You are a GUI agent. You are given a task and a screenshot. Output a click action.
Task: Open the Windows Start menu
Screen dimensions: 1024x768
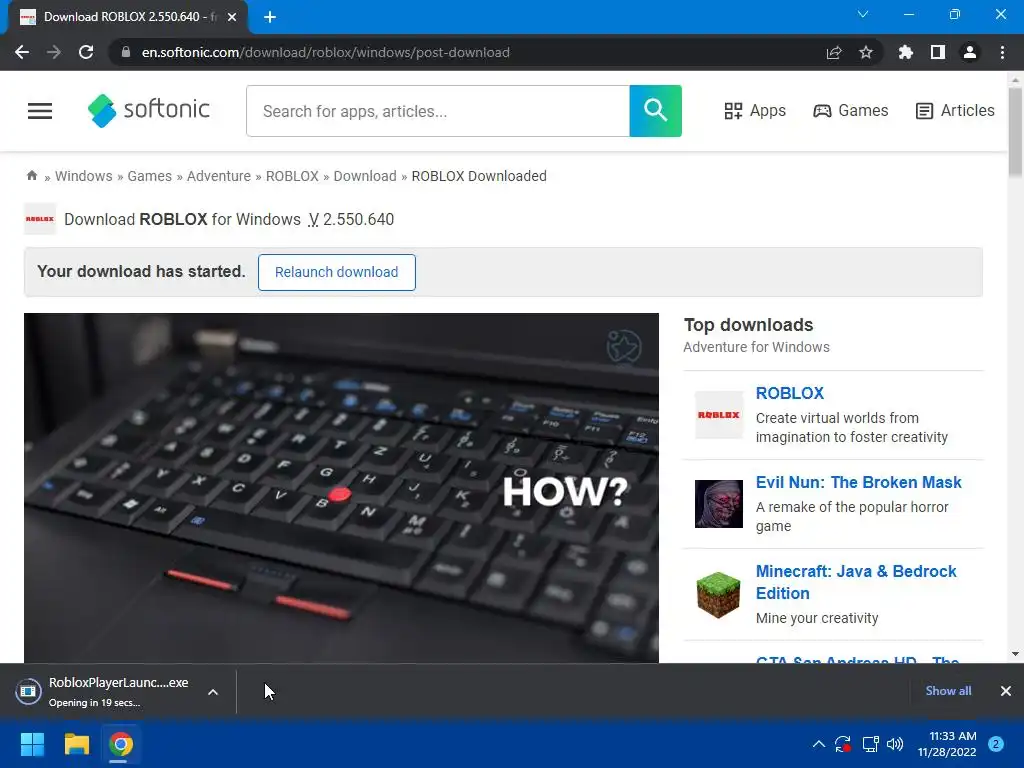[32, 744]
